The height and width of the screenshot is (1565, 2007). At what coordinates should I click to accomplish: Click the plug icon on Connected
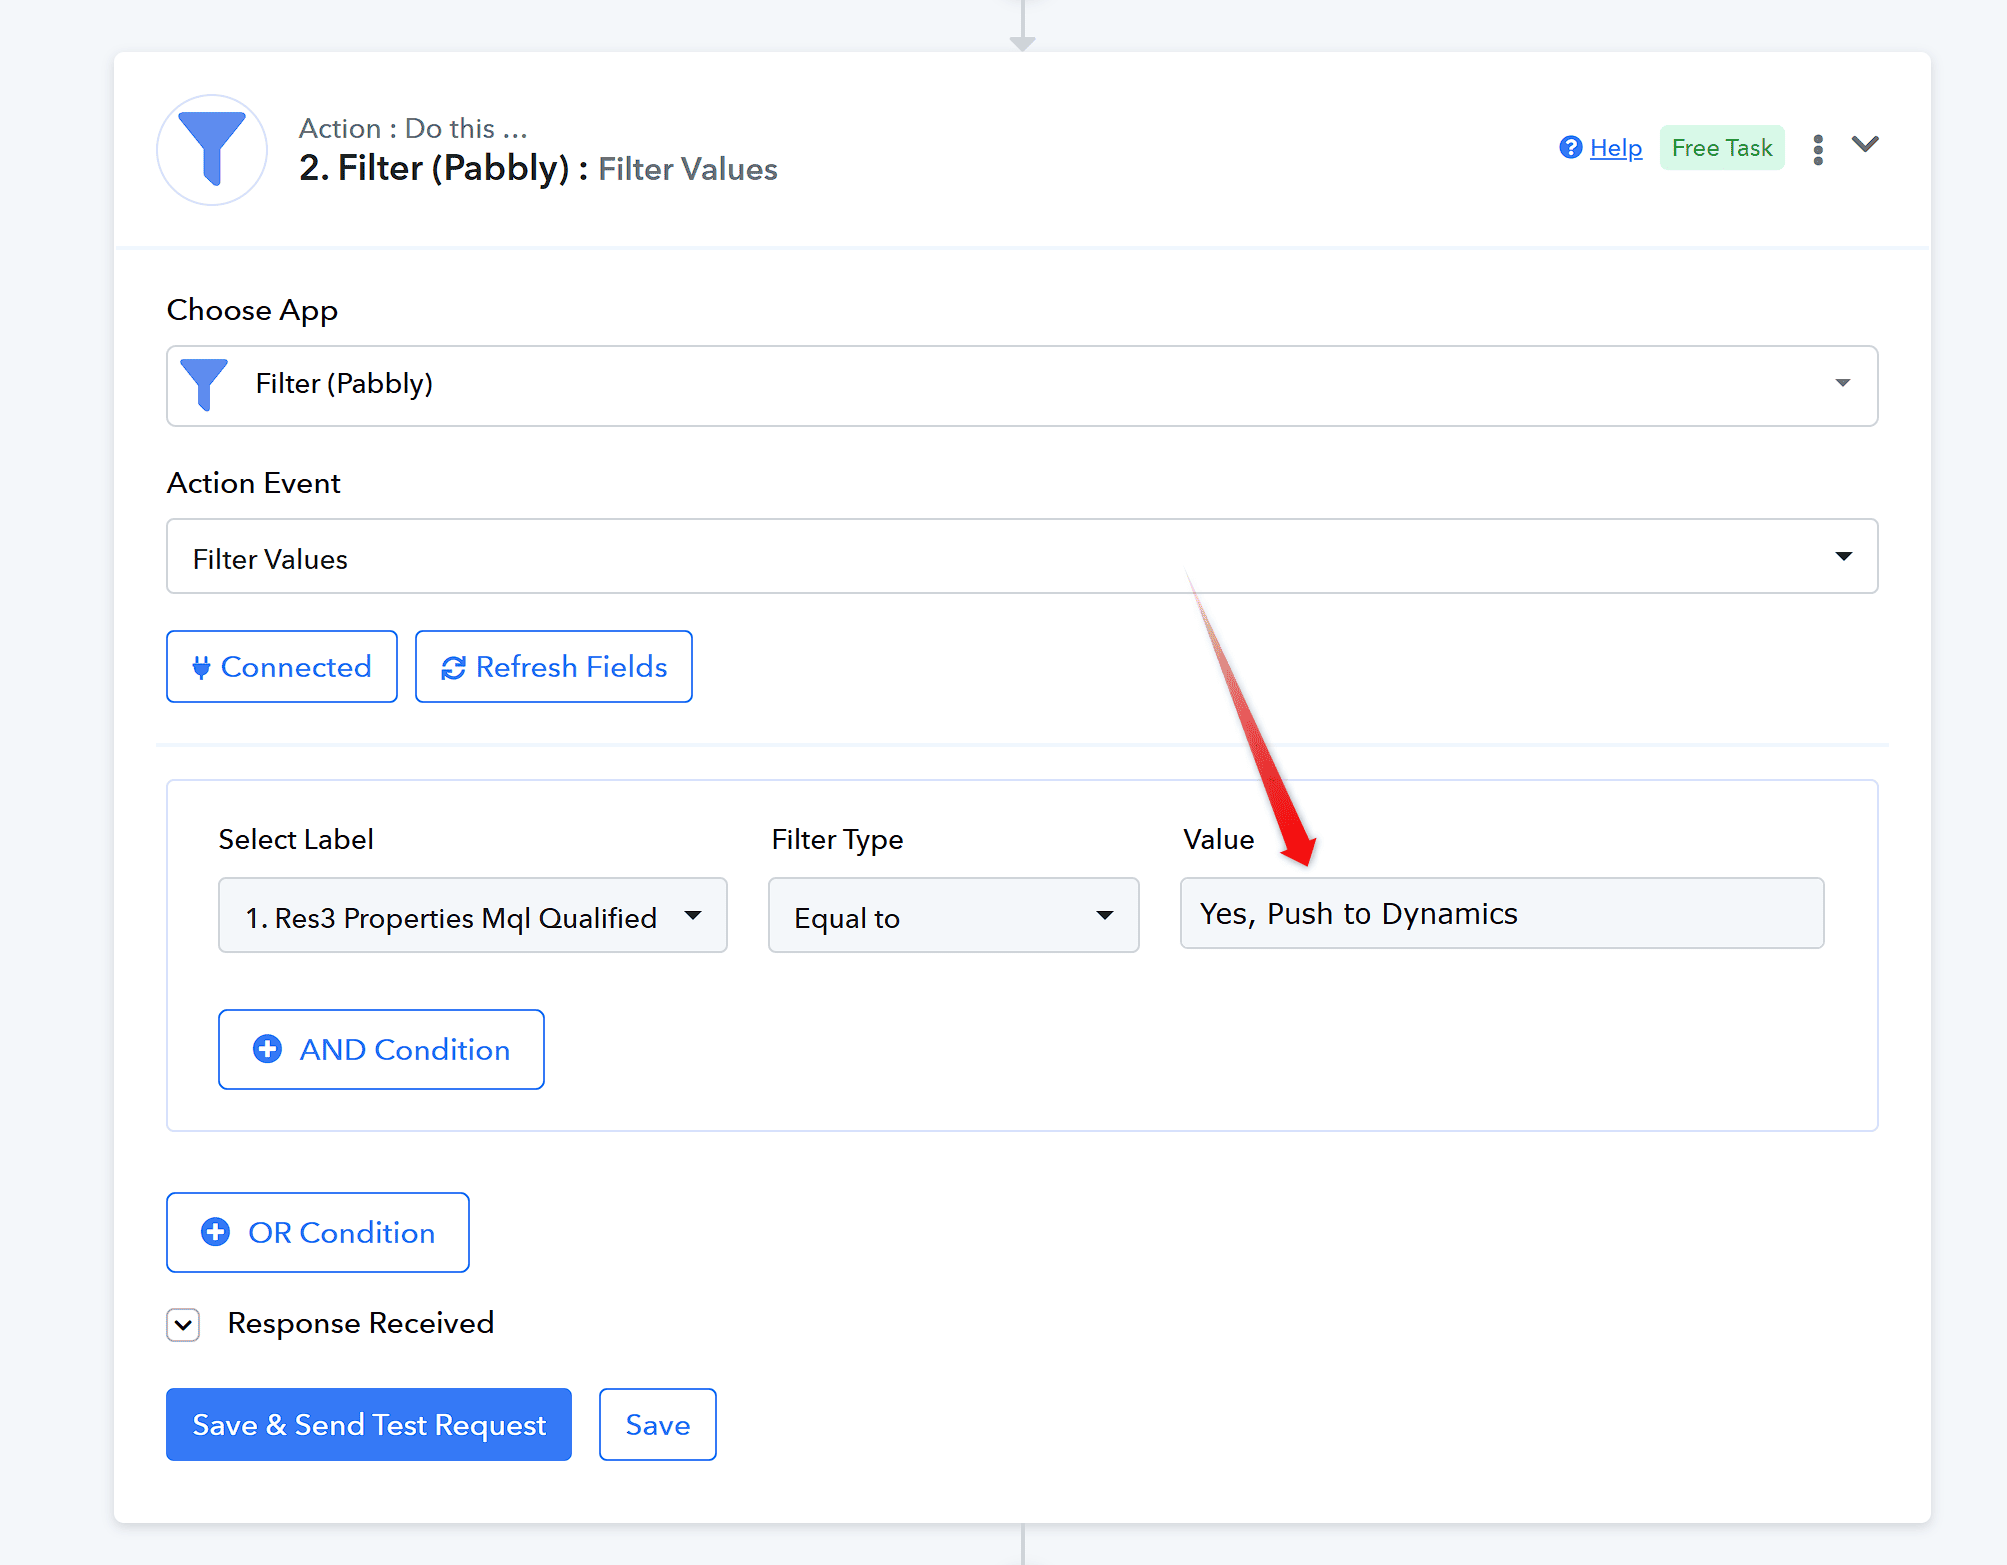pos(201,667)
